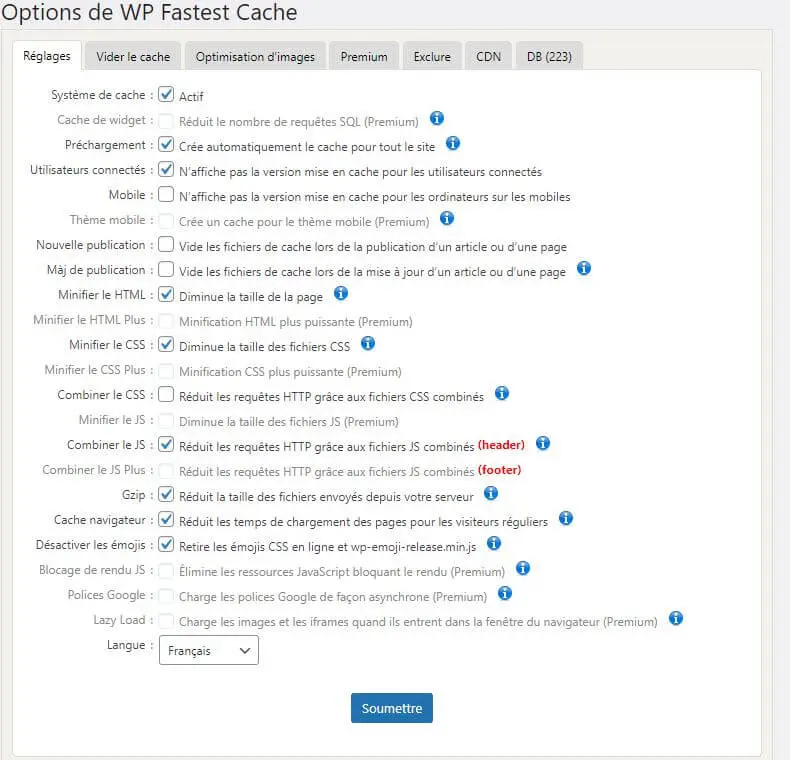The width and height of the screenshot is (790, 760).
Task: Open info icon for Polices Google
Action: [504, 593]
